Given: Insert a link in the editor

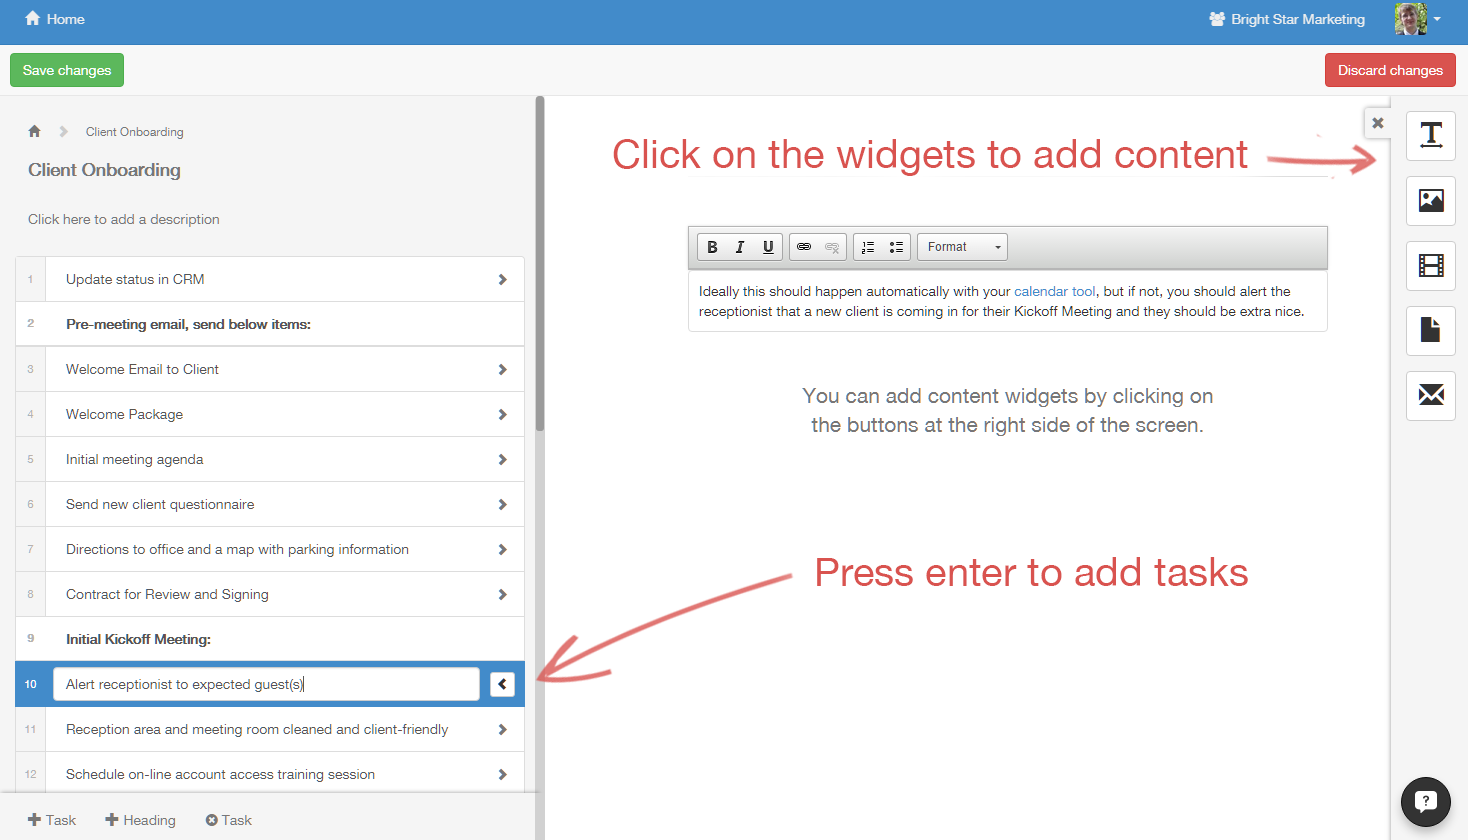Looking at the screenshot, I should (x=804, y=247).
